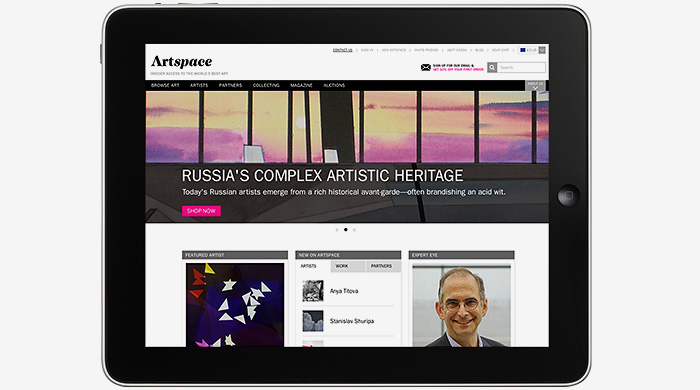Click the Sign In link

(367, 50)
